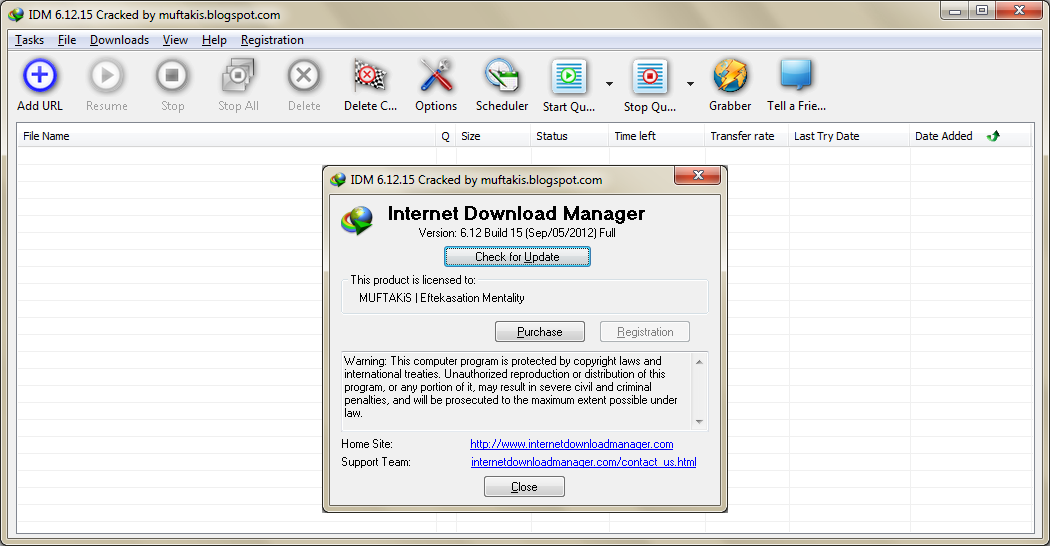Click the Start Queue icon
Image resolution: width=1050 pixels, height=546 pixels.
569,76
